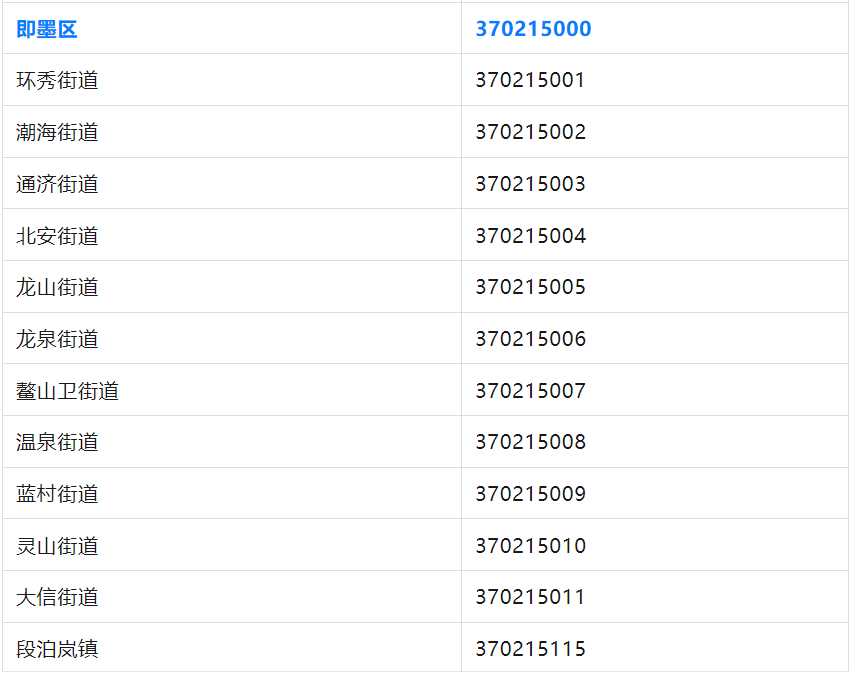Click the 温泉街道 name cell

(58, 443)
